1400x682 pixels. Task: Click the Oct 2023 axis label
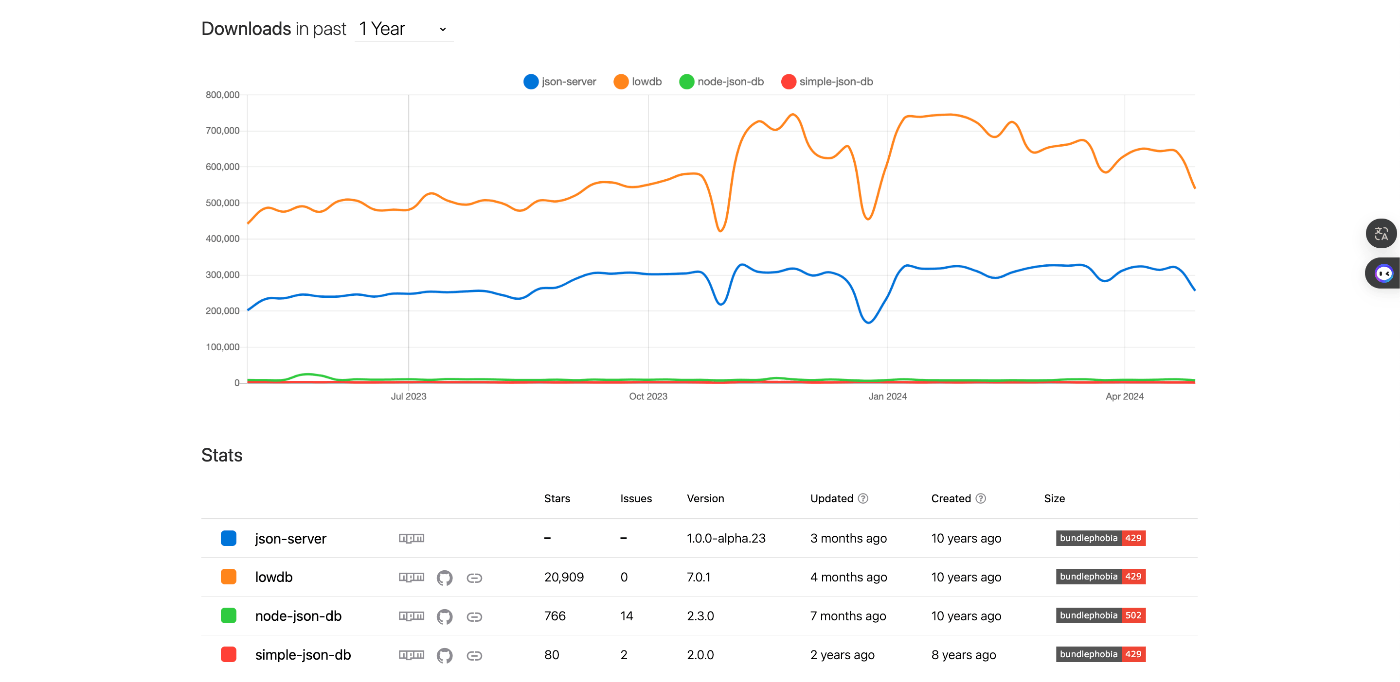[x=648, y=397]
